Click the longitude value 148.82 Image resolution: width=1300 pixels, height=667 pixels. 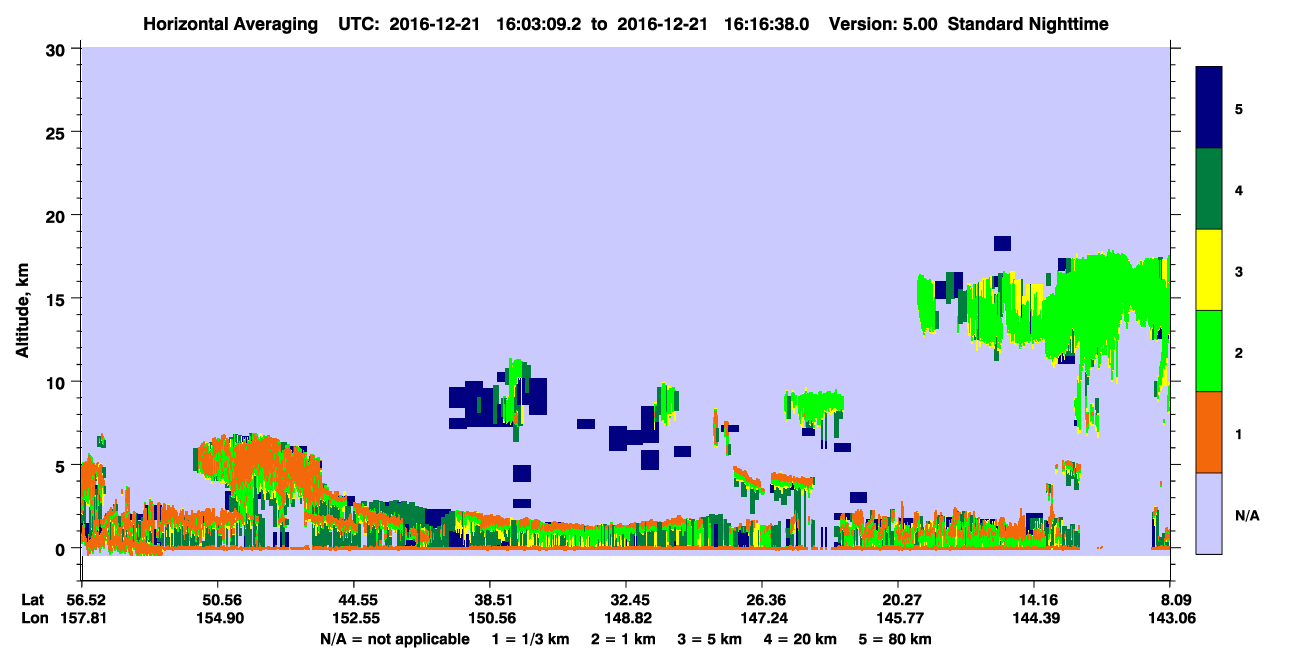pos(626,619)
